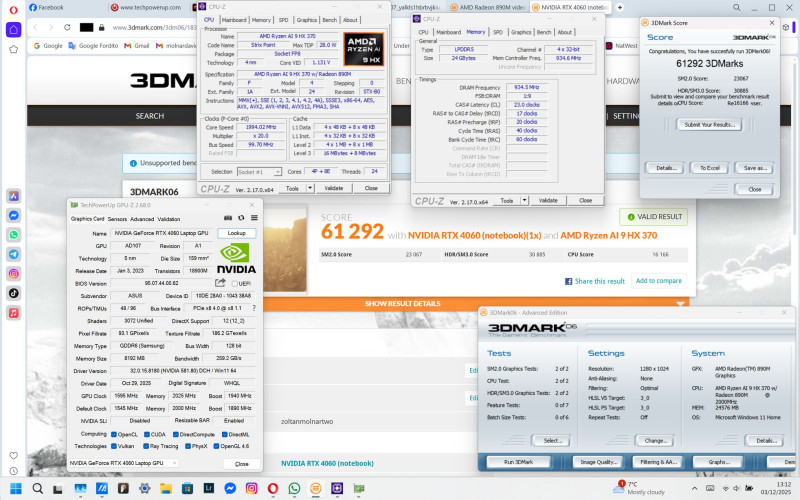Refresh GPU-Z readings

241,218
